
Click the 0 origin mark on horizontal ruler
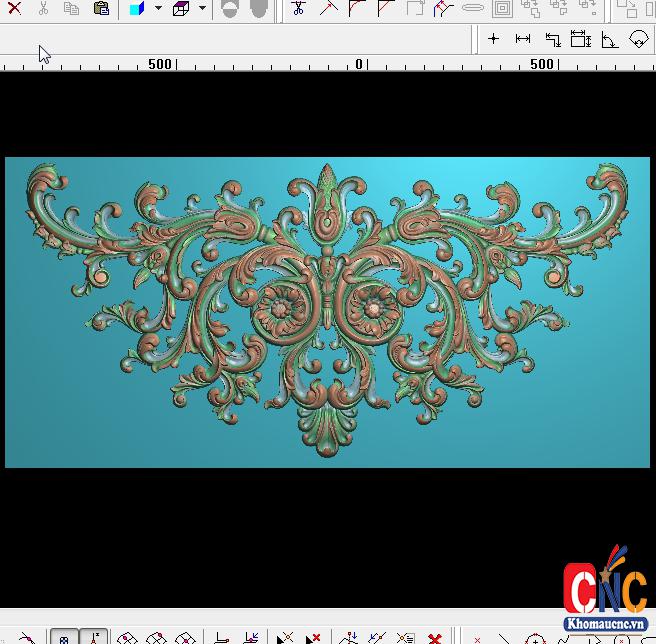[359, 64]
